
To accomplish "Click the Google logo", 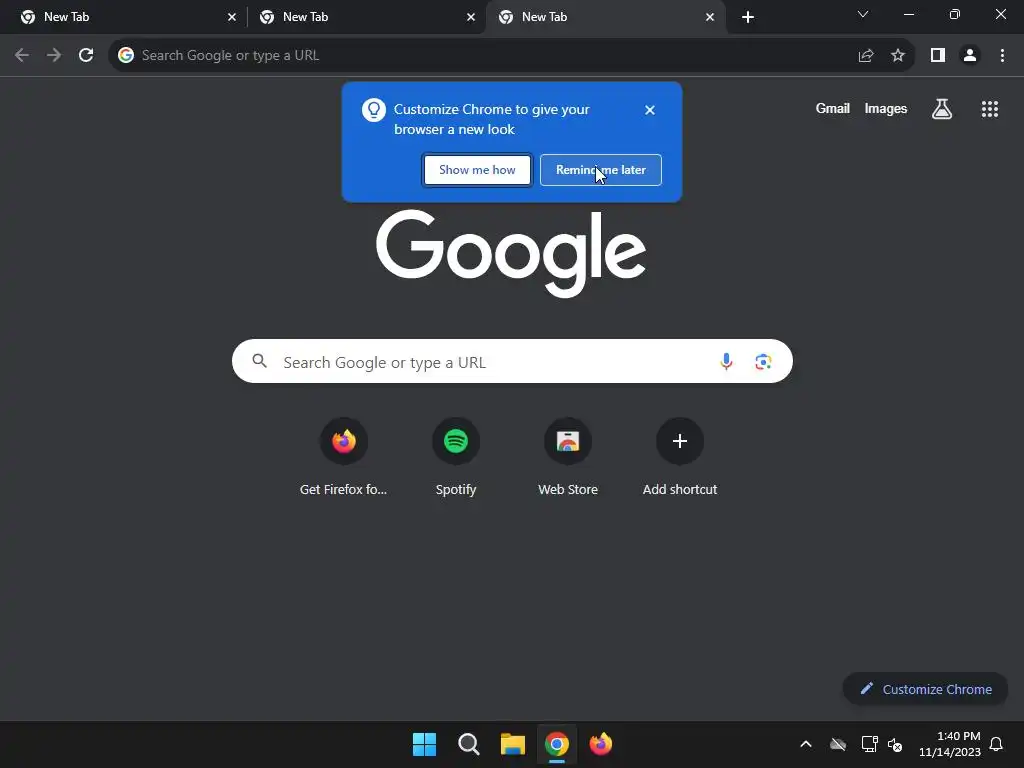I will (x=511, y=253).
